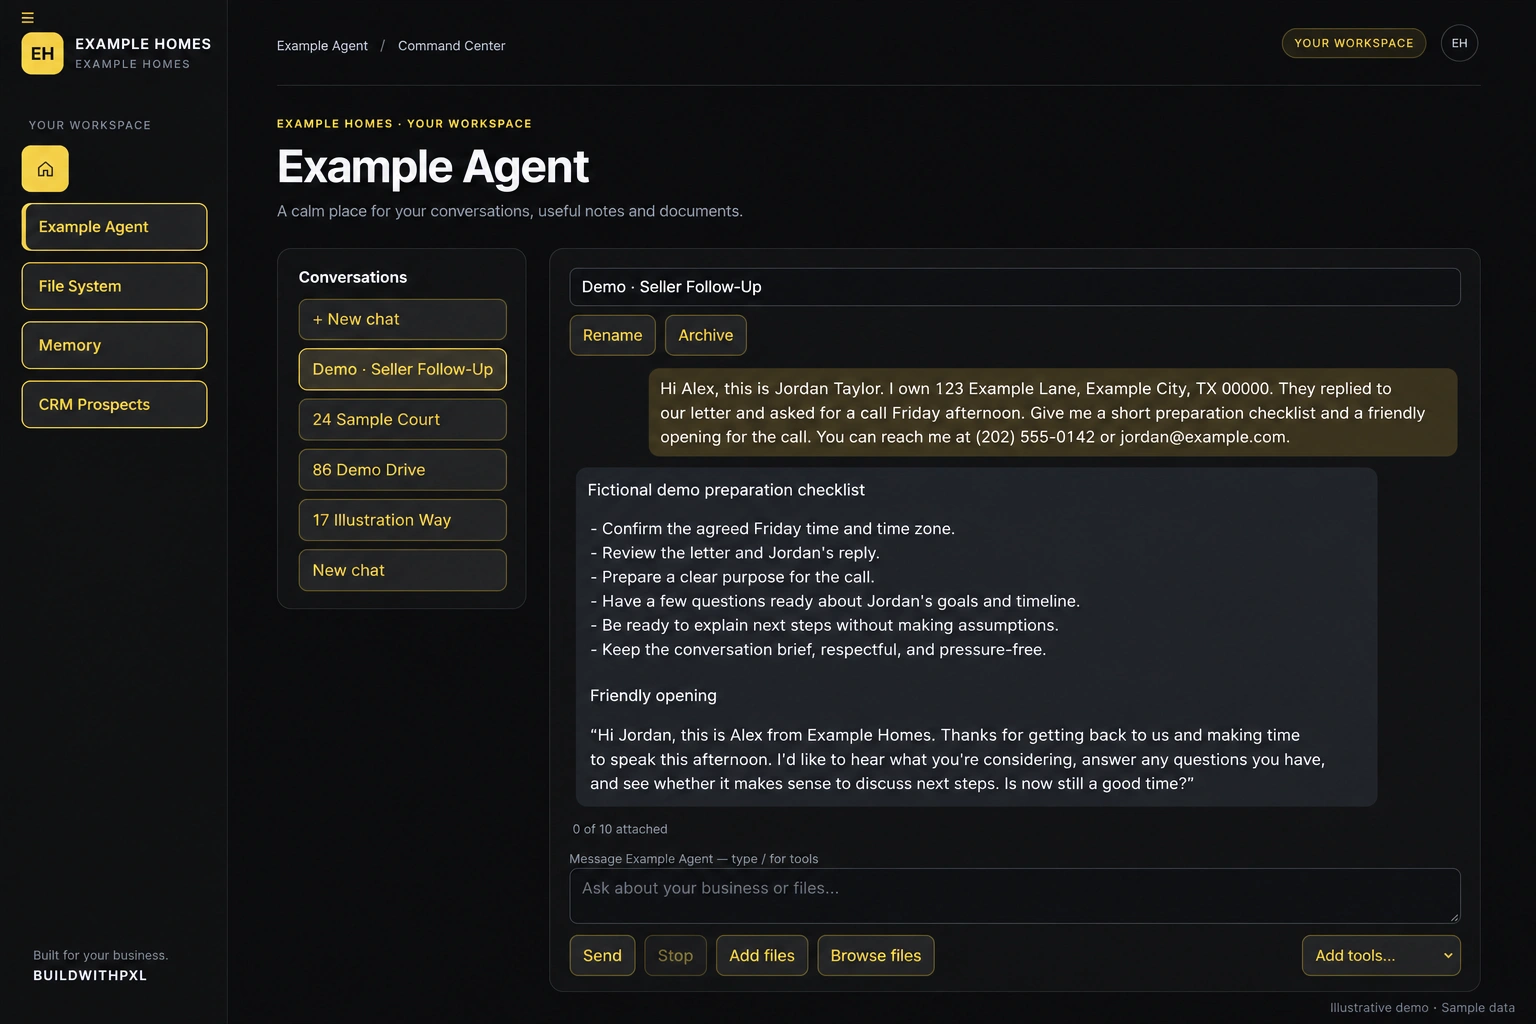1536x1024 pixels.
Task: Focus the Ask about your business message box
Action: click(x=1015, y=896)
